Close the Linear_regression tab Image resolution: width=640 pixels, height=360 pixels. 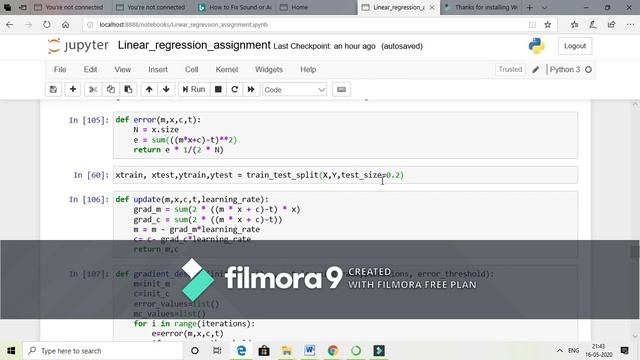tap(432, 7)
